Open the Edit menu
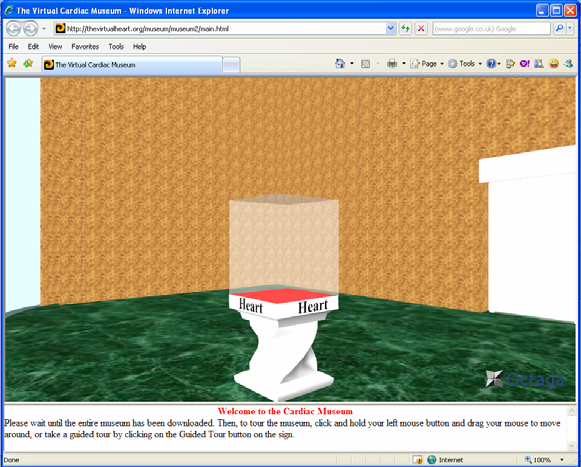Viewport: 581px width, 467px height. pos(33,47)
